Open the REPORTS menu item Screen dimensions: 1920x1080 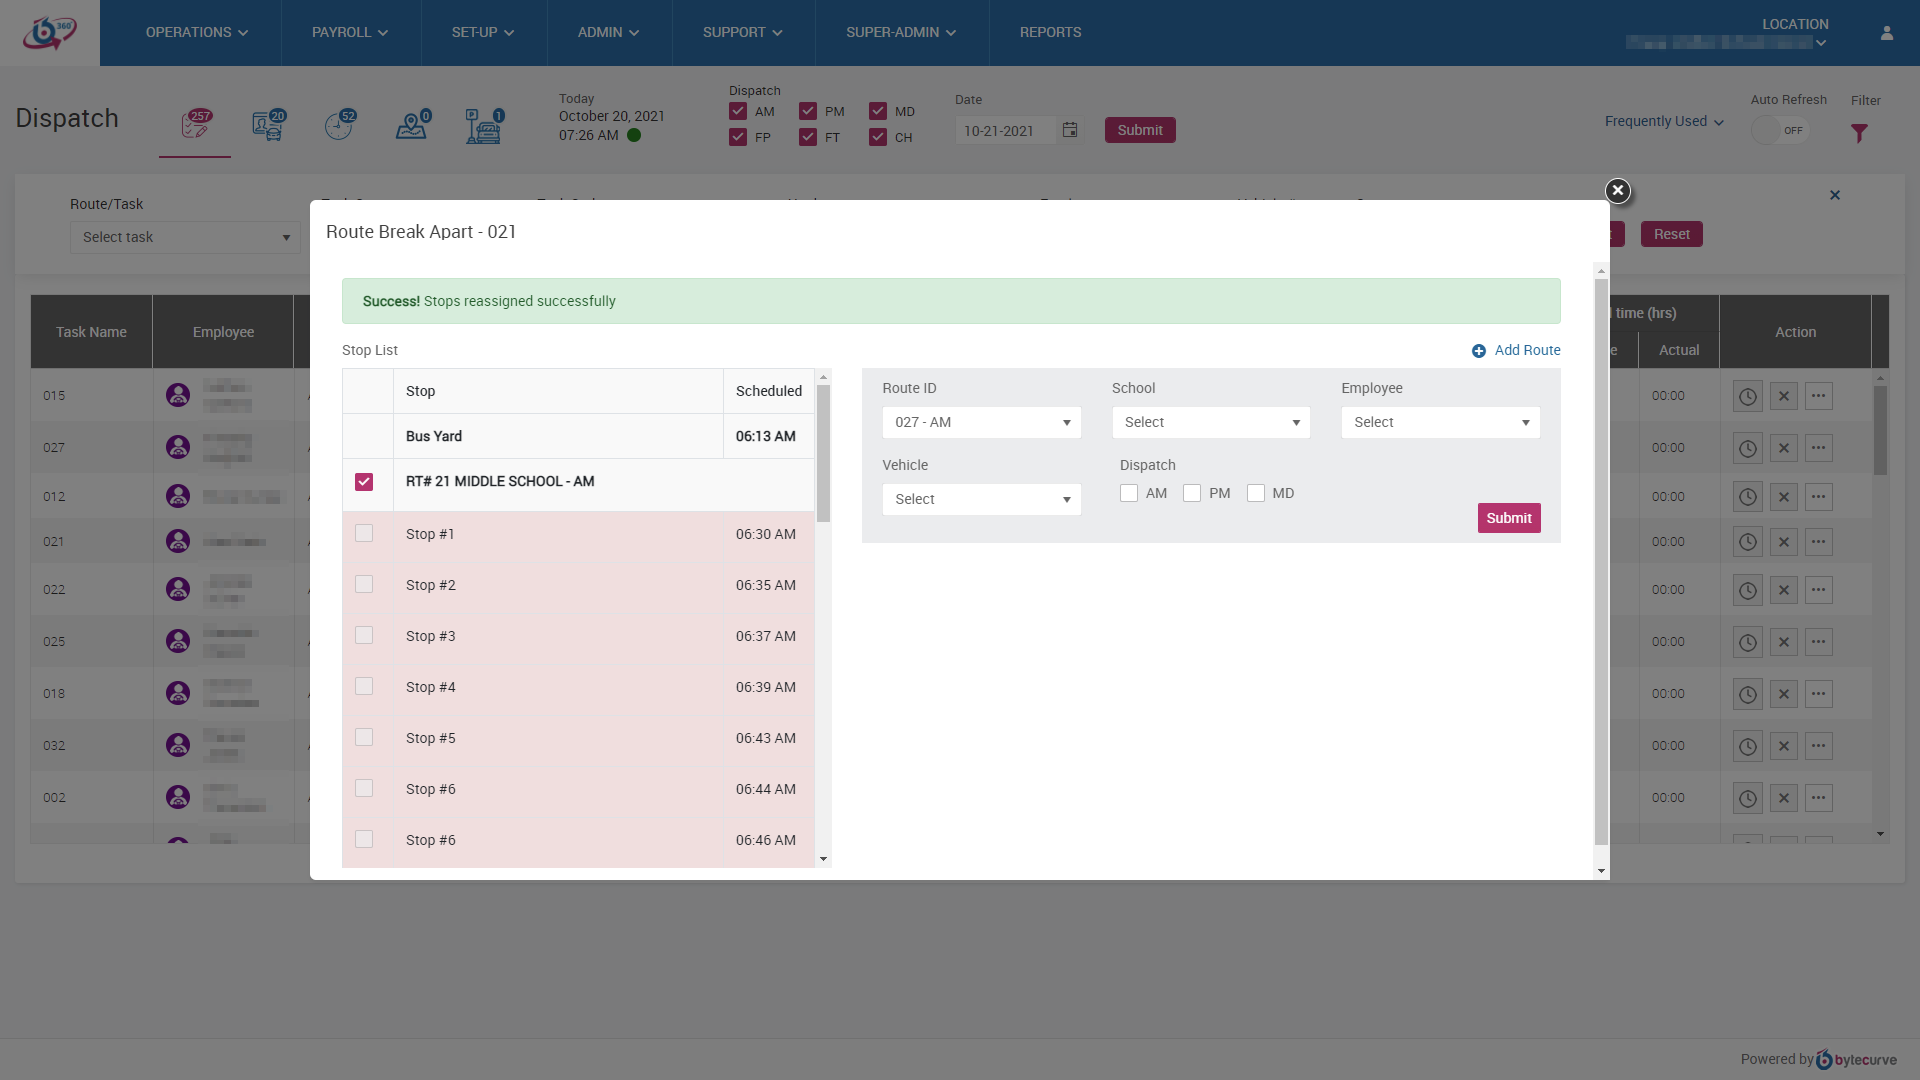[x=1050, y=33]
